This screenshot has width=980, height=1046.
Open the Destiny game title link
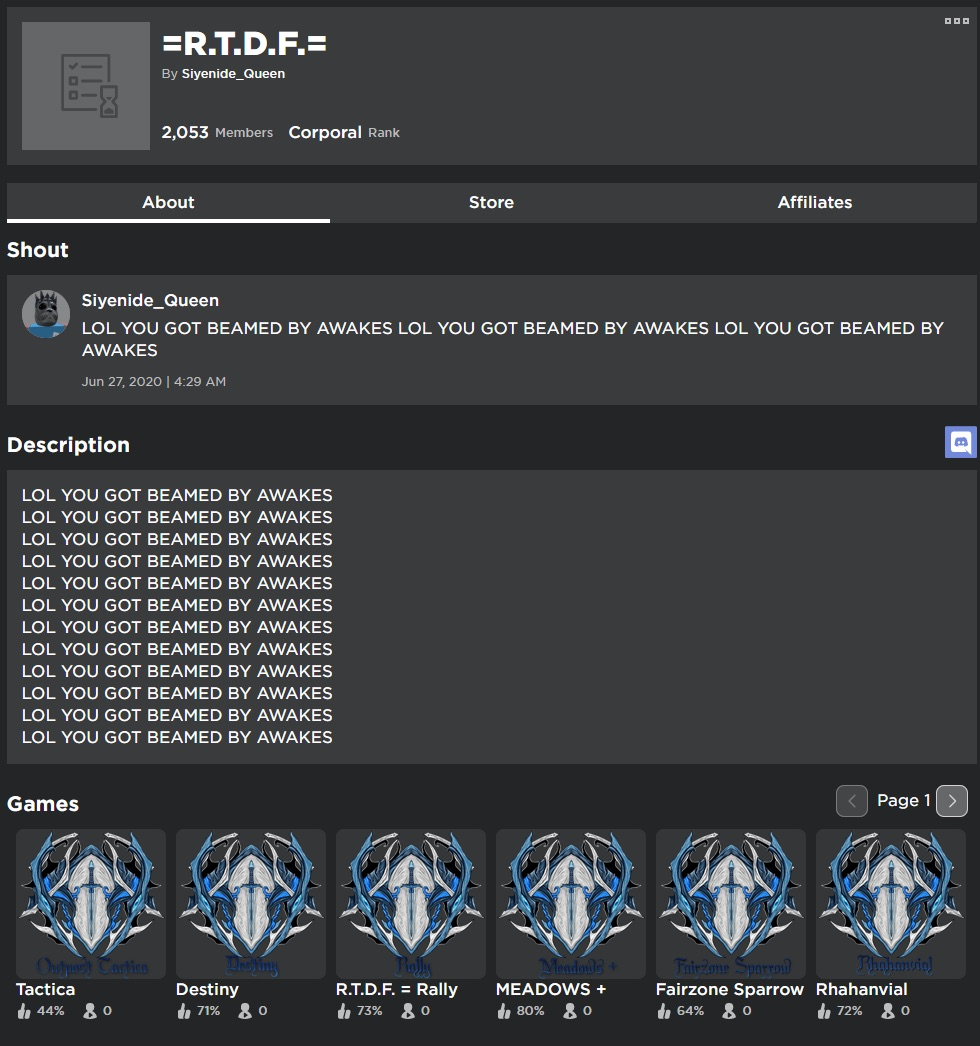[x=207, y=989]
